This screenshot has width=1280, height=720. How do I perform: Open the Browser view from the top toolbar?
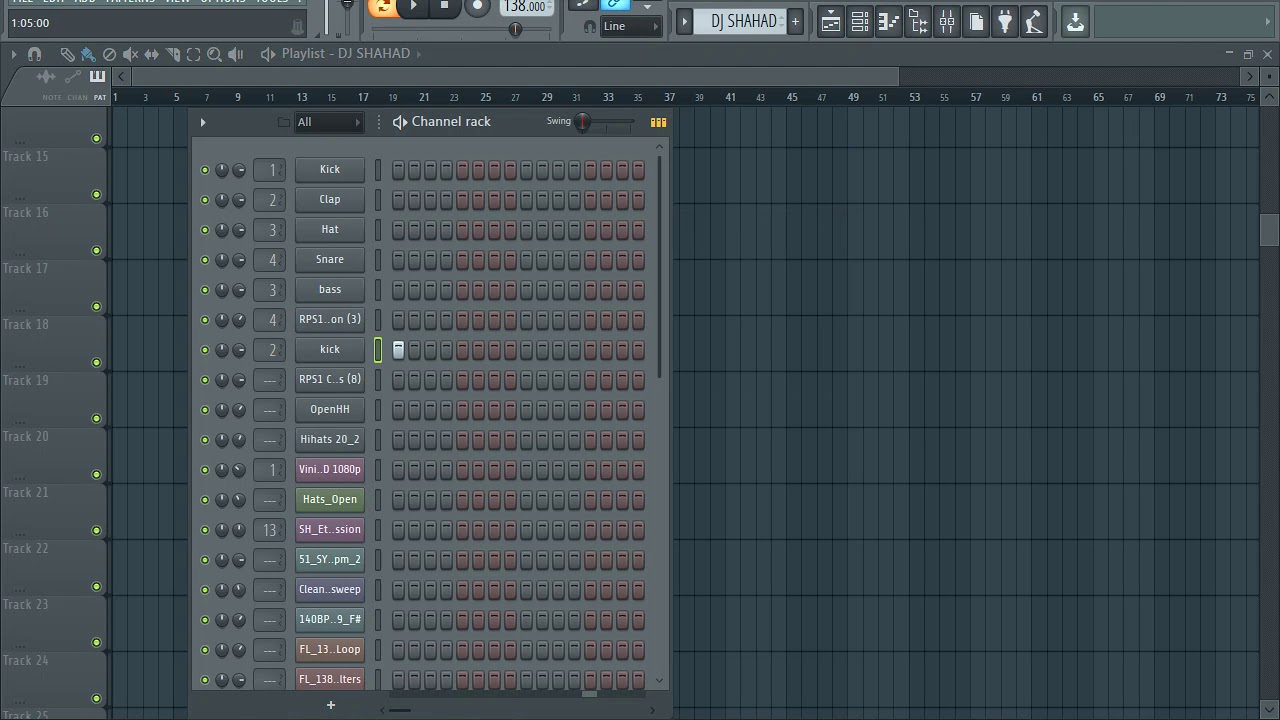coord(917,21)
